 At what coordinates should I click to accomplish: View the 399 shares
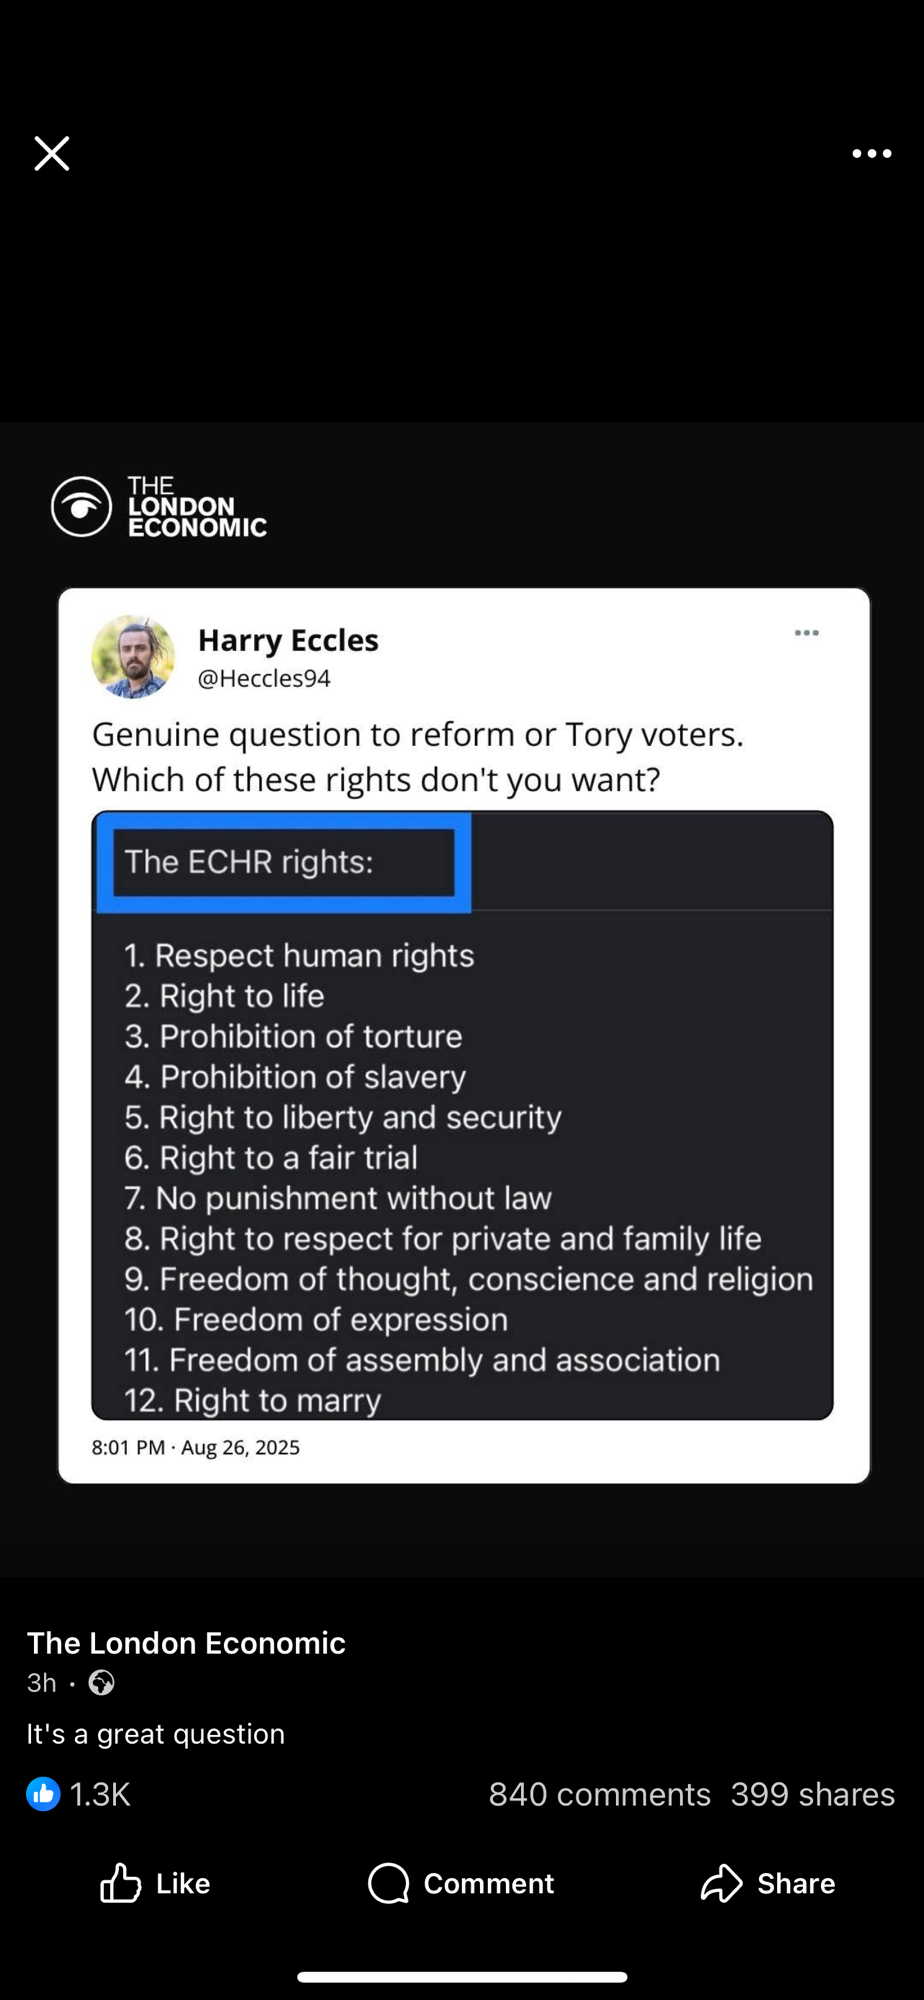tap(812, 1794)
